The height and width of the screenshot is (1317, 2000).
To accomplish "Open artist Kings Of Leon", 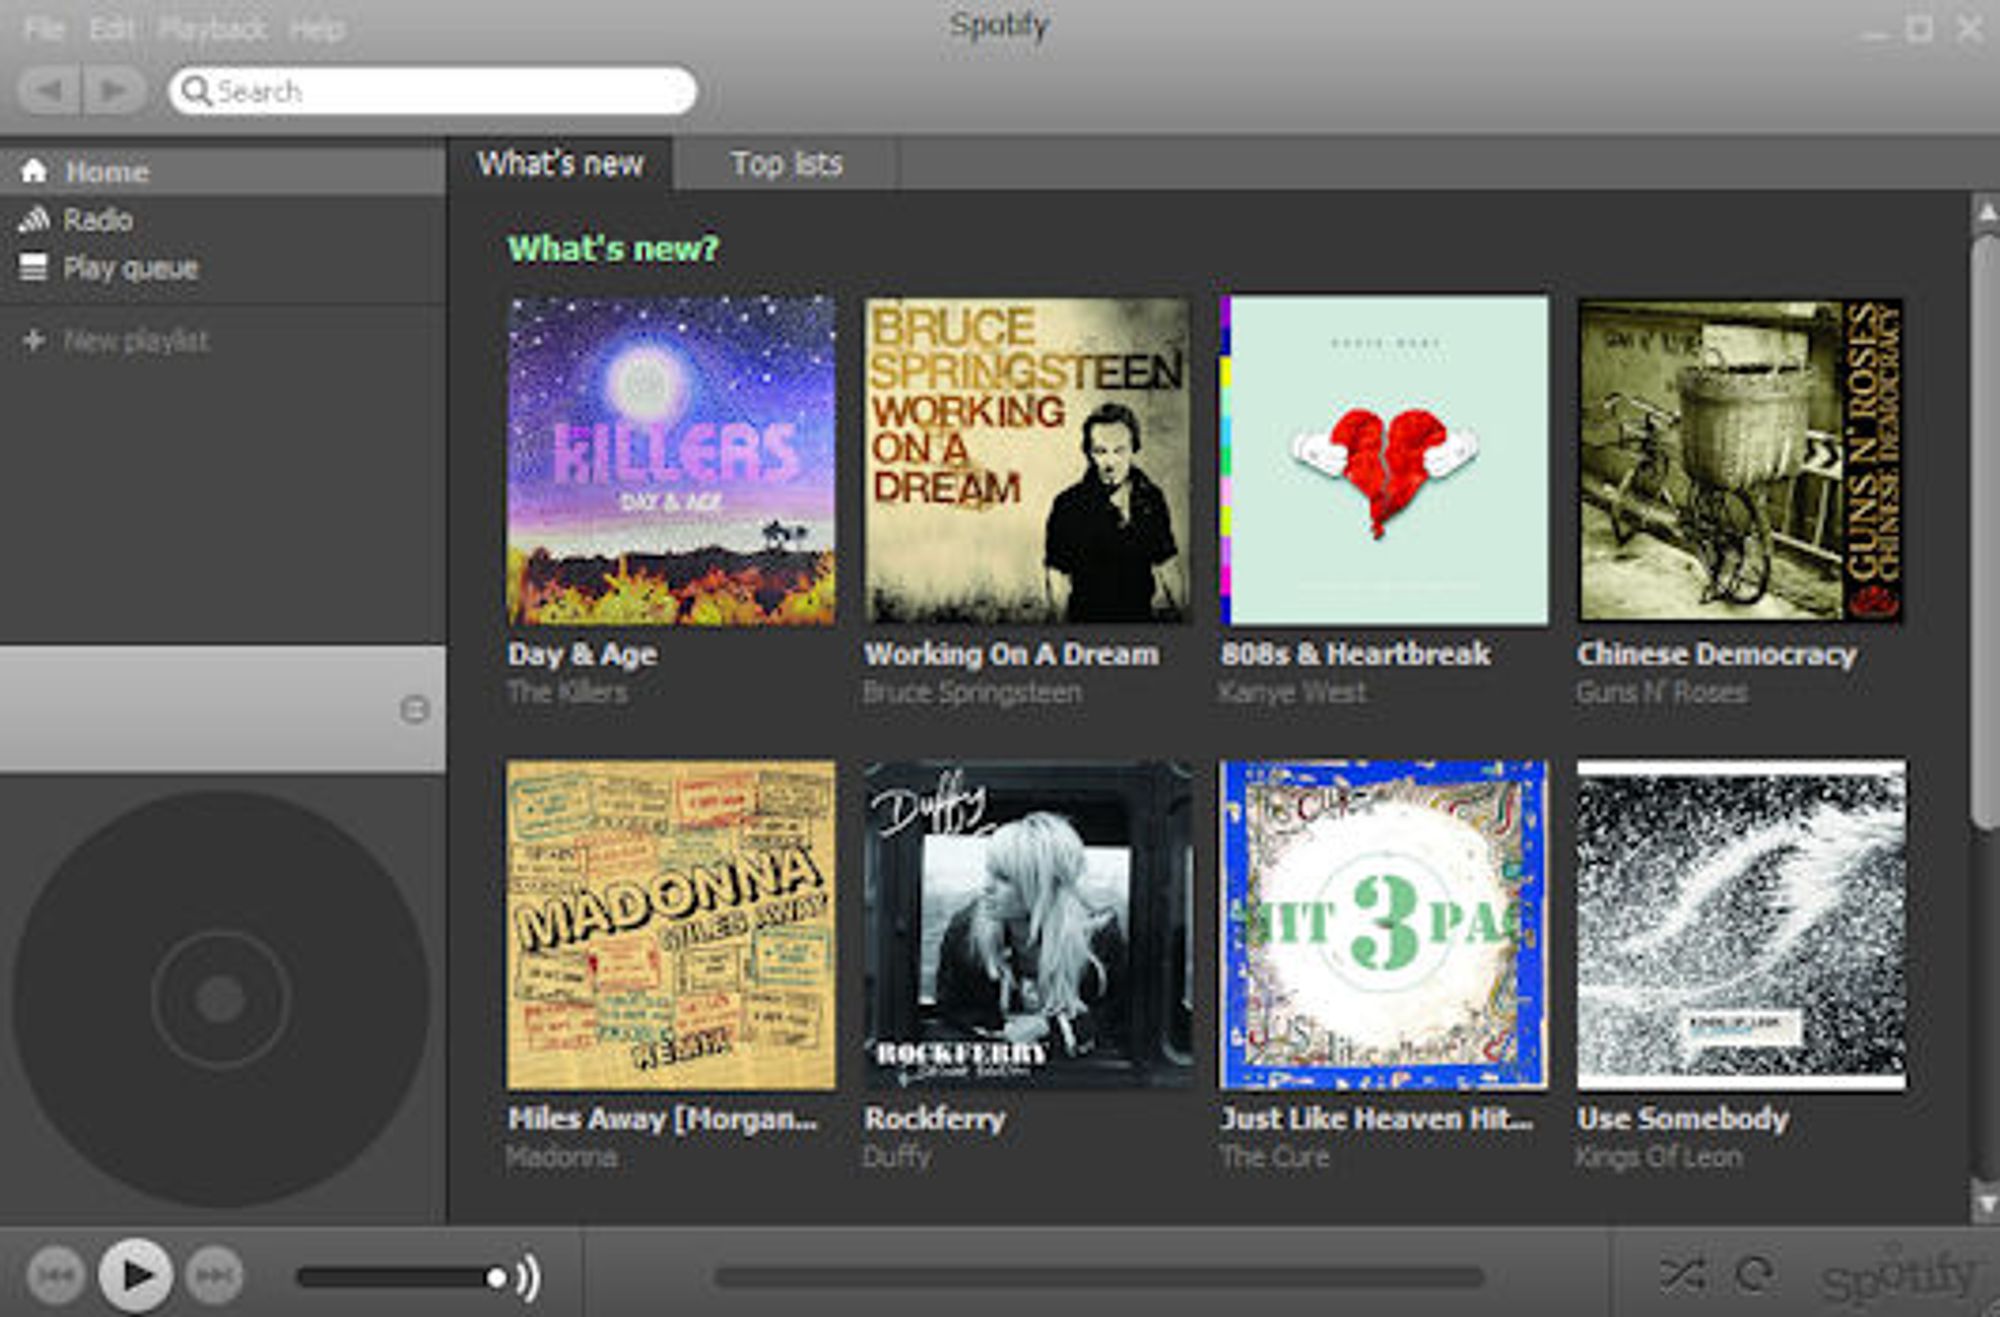I will pyautogui.click(x=1658, y=1157).
